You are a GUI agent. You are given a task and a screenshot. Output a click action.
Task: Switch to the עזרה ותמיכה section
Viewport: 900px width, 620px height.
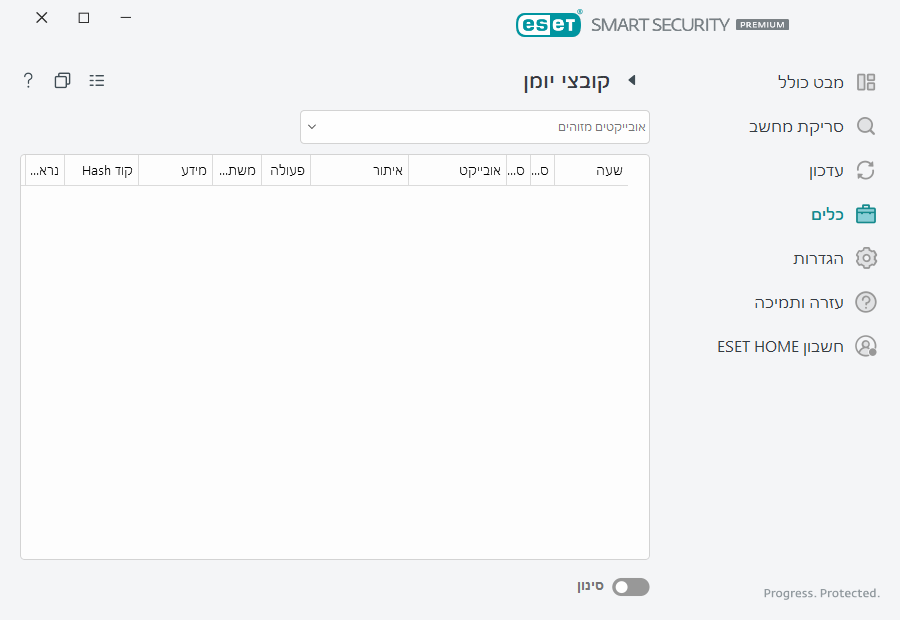tap(800, 302)
